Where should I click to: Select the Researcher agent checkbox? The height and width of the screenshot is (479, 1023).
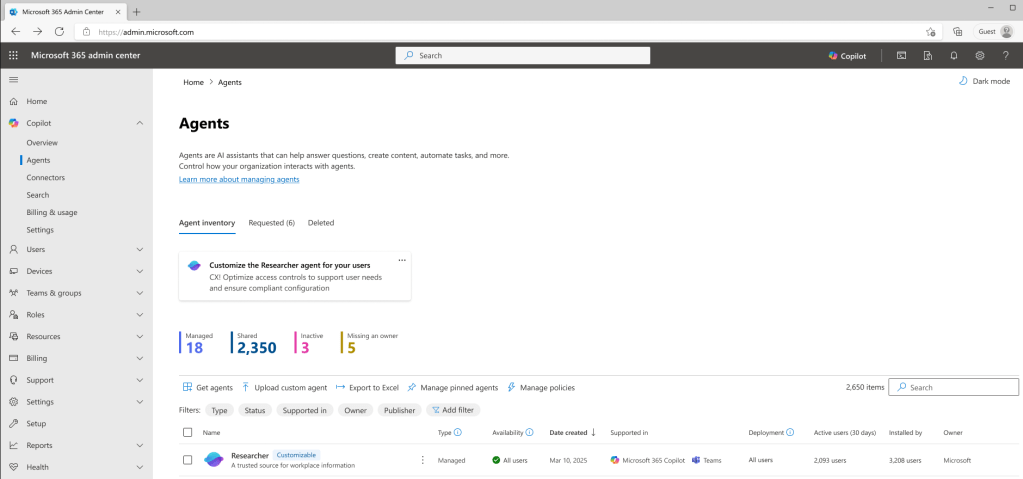(x=188, y=460)
